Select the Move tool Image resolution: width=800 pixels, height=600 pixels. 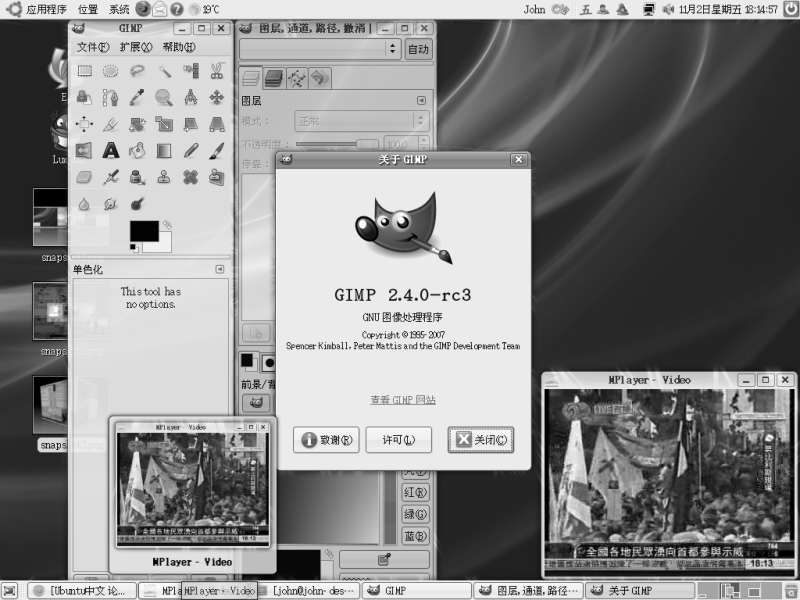tap(217, 97)
